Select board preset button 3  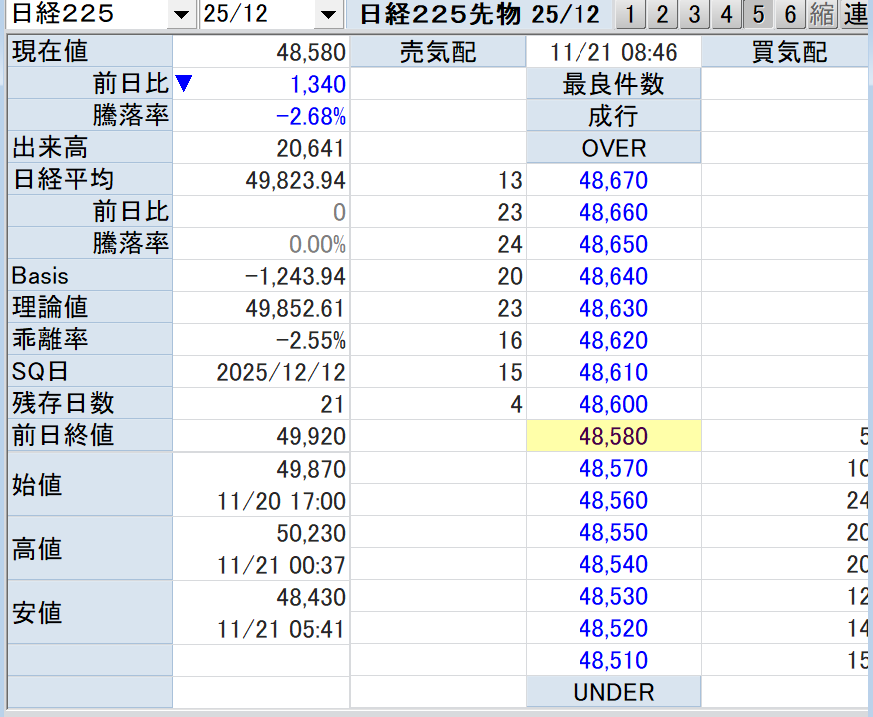point(694,15)
